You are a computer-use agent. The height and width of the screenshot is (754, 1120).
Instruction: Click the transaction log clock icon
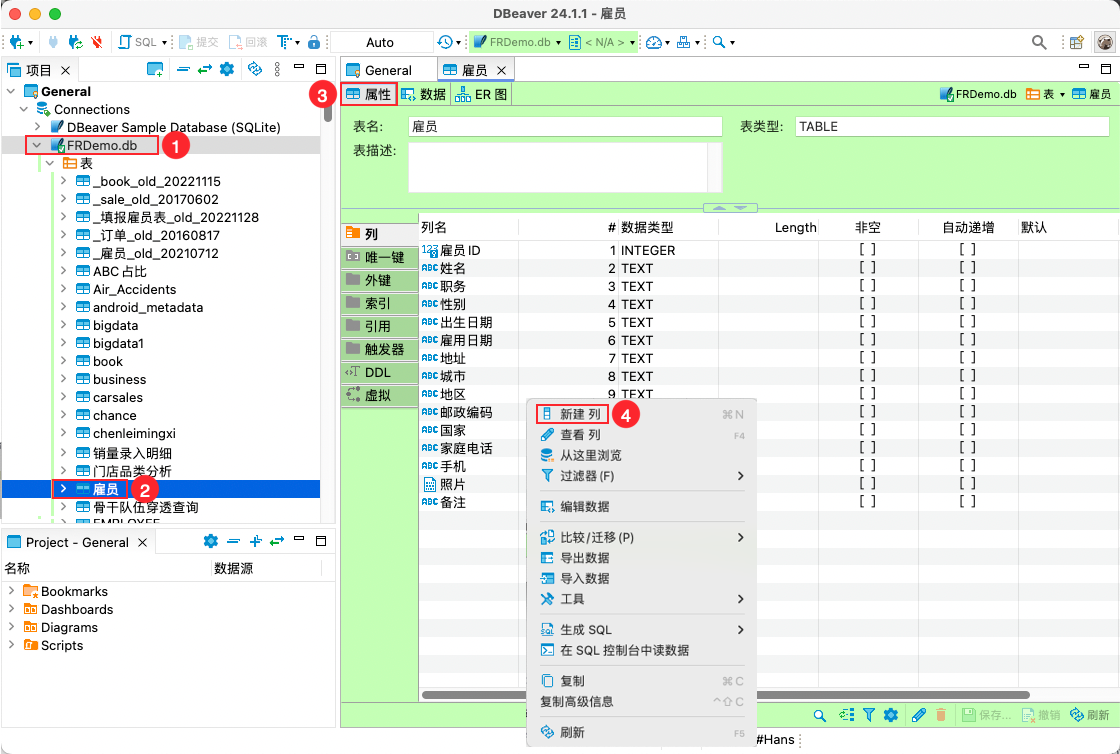(x=445, y=42)
